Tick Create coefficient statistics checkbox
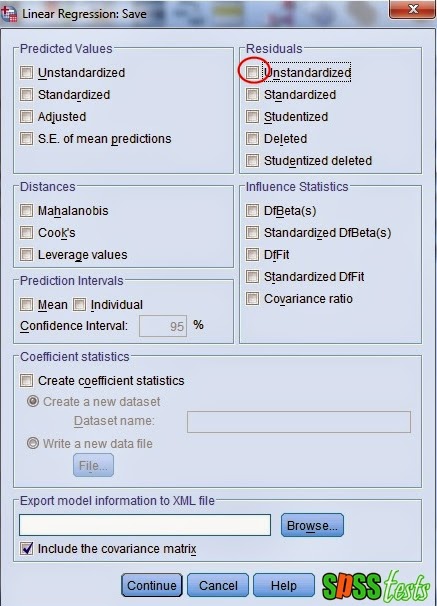Viewport: 437px width, 606px height. [x=26, y=380]
